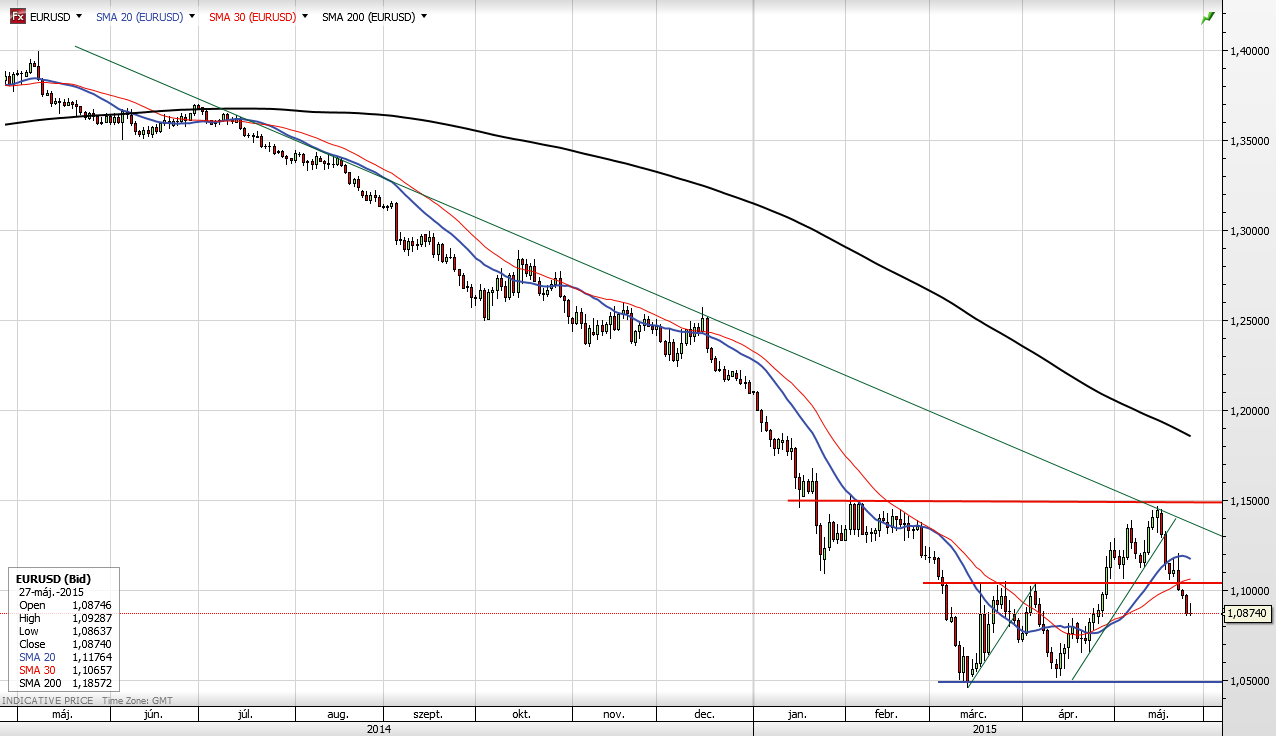
Task: Click the dec. month label on the time axis
Action: 704,715
